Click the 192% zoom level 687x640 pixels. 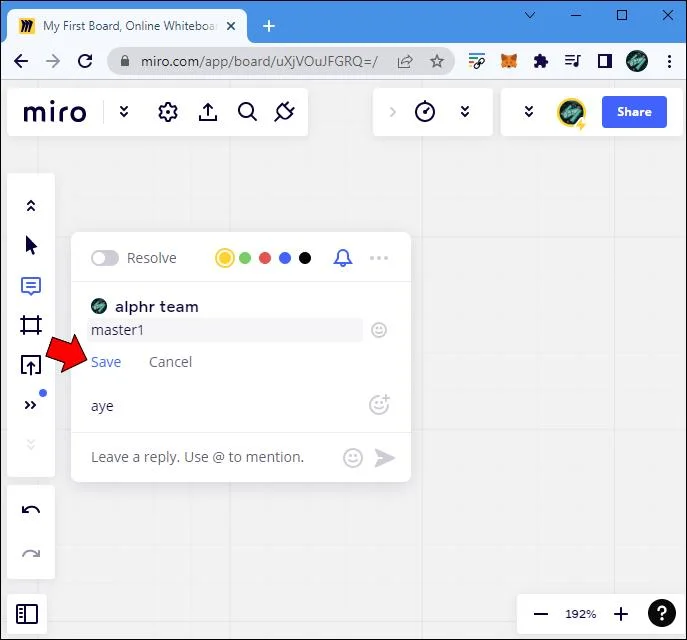(x=581, y=614)
